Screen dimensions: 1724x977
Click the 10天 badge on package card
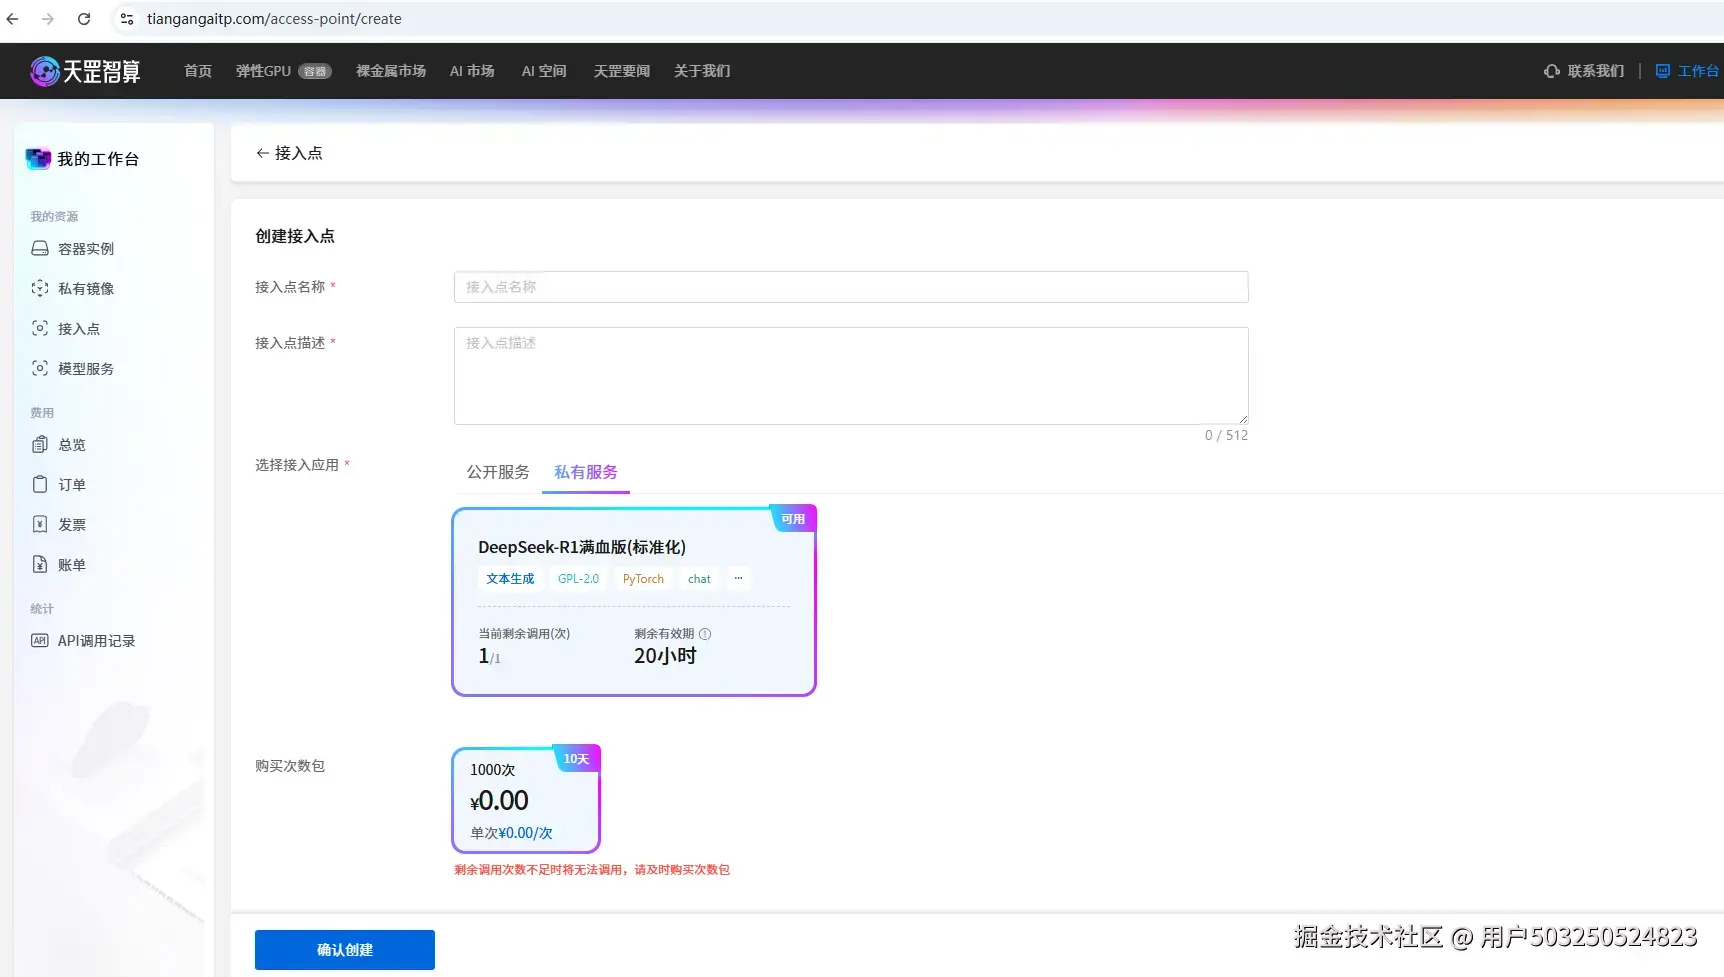pyautogui.click(x=576, y=758)
